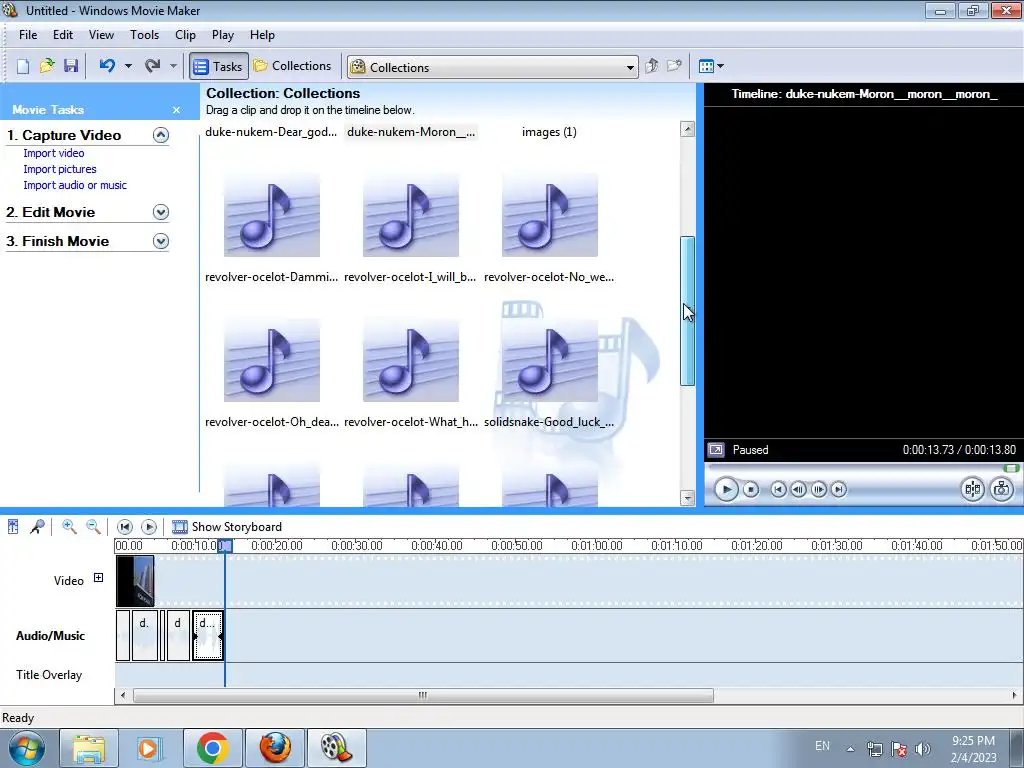This screenshot has height=768, width=1024.
Task: Click the Show Storyboard button
Action: pos(227,526)
